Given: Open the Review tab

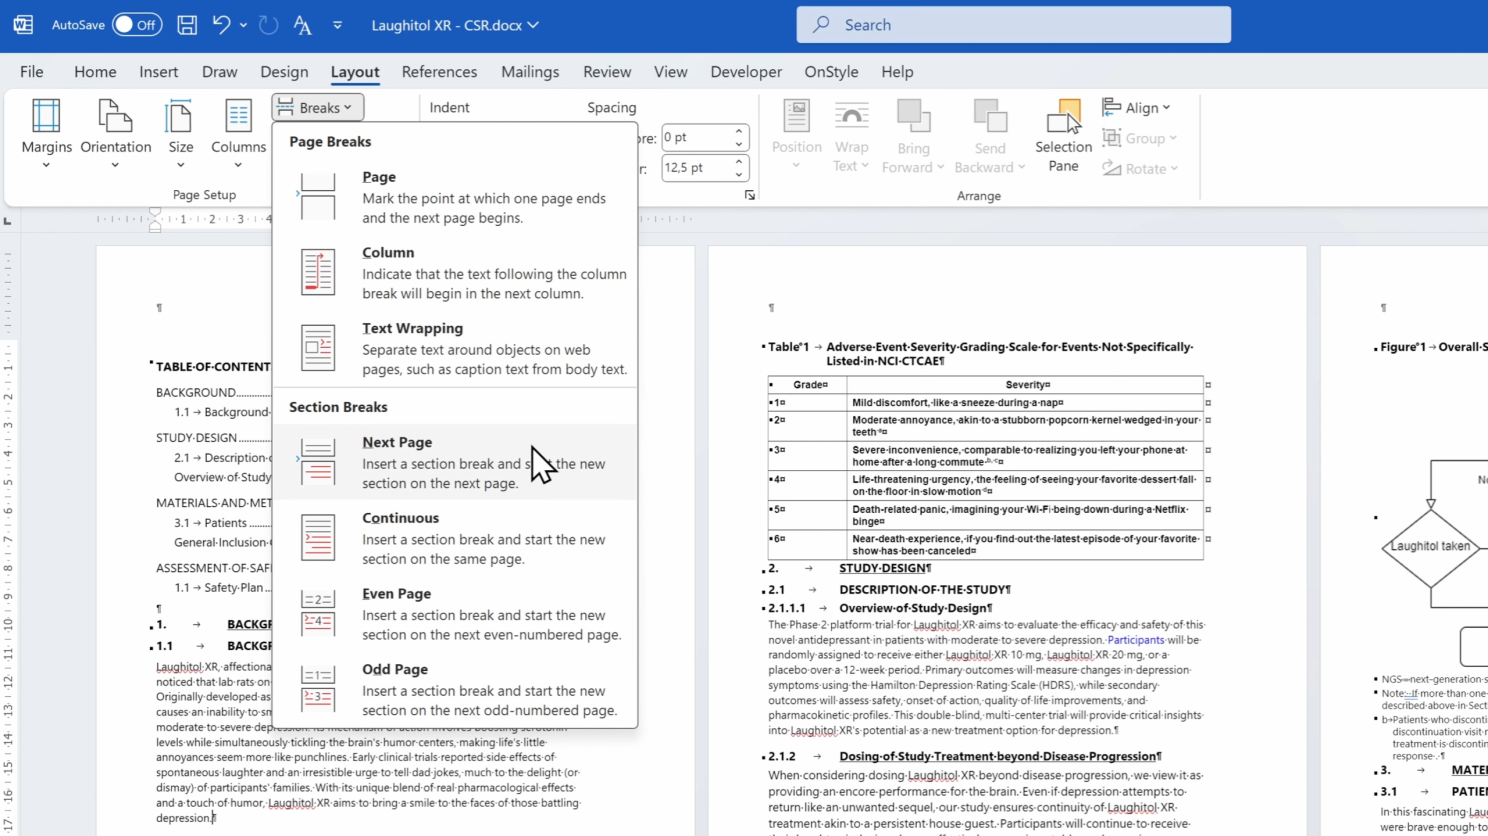Looking at the screenshot, I should 607,72.
